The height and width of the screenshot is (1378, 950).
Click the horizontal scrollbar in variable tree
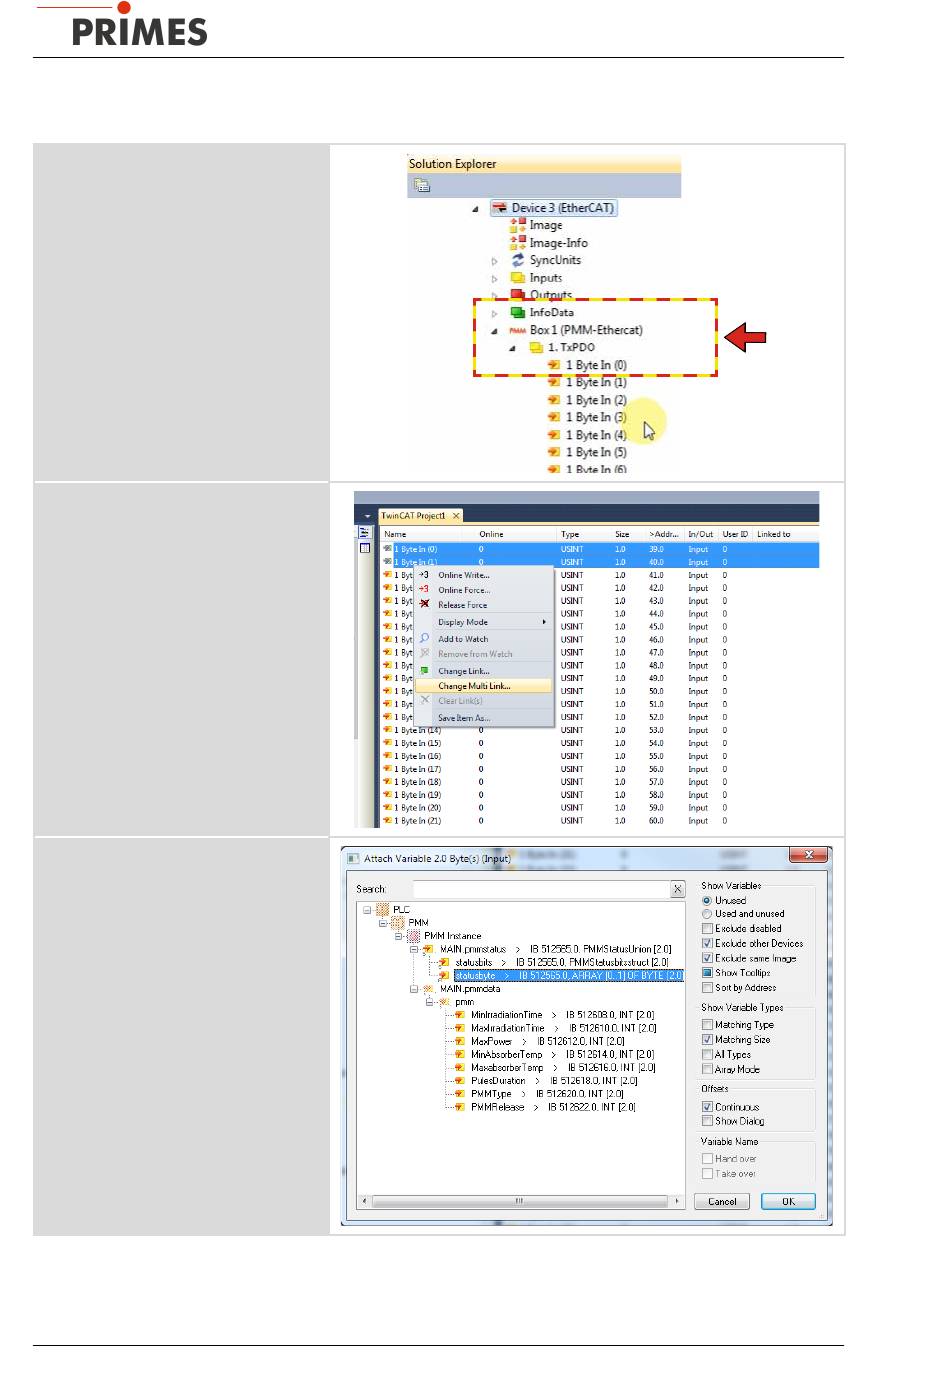[x=519, y=1201]
